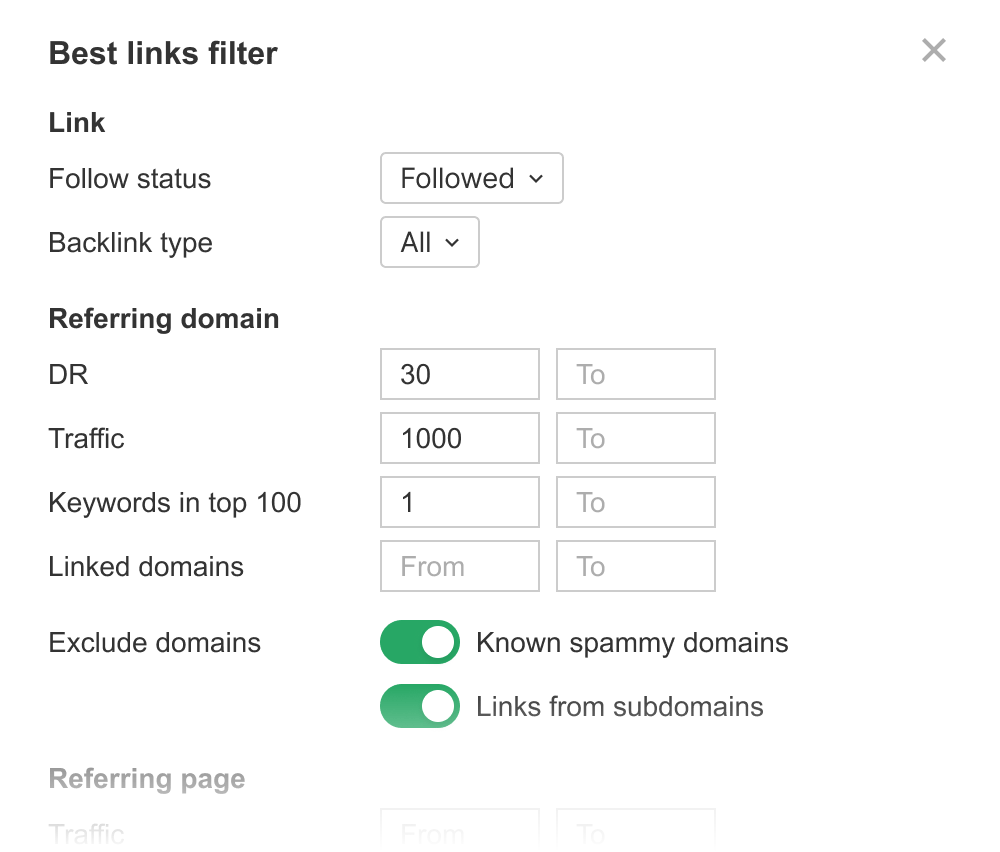This screenshot has height=852, width=1000.
Task: Click the referring domain Traffic field containing 1000
Action: point(459,439)
